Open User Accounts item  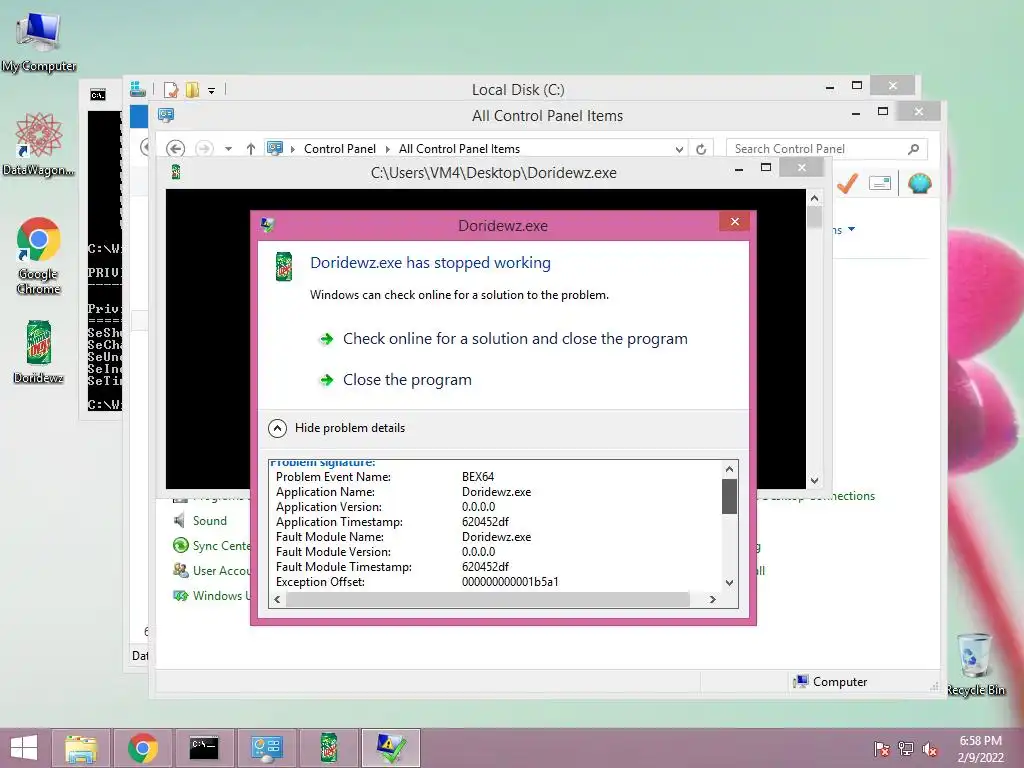[210, 571]
